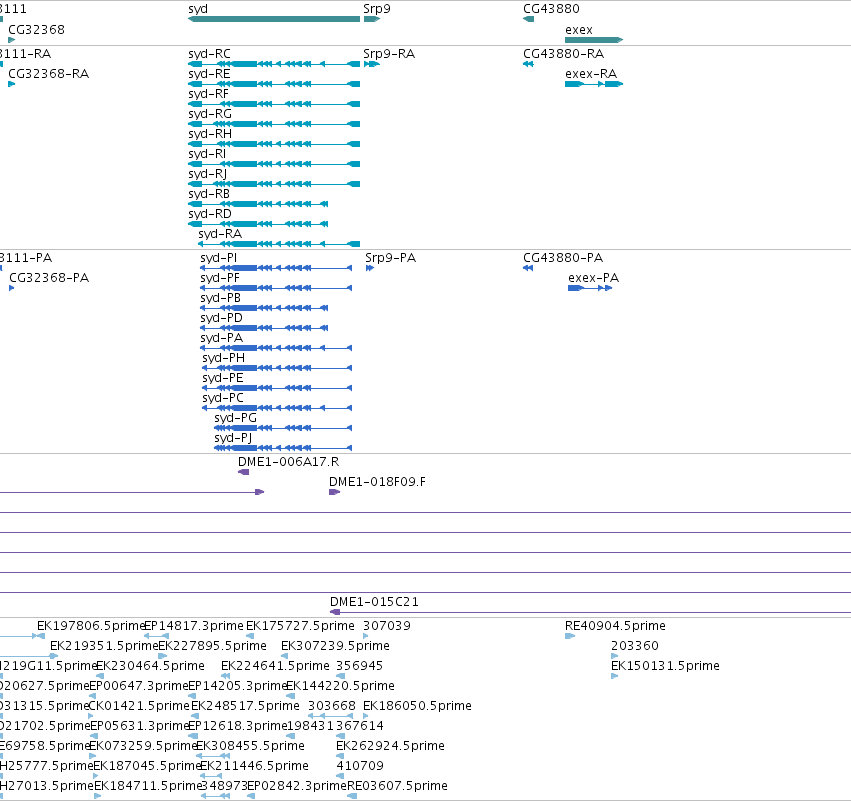Open the Srp9-PA protein label
This screenshot has height=801, width=851.
[x=391, y=258]
